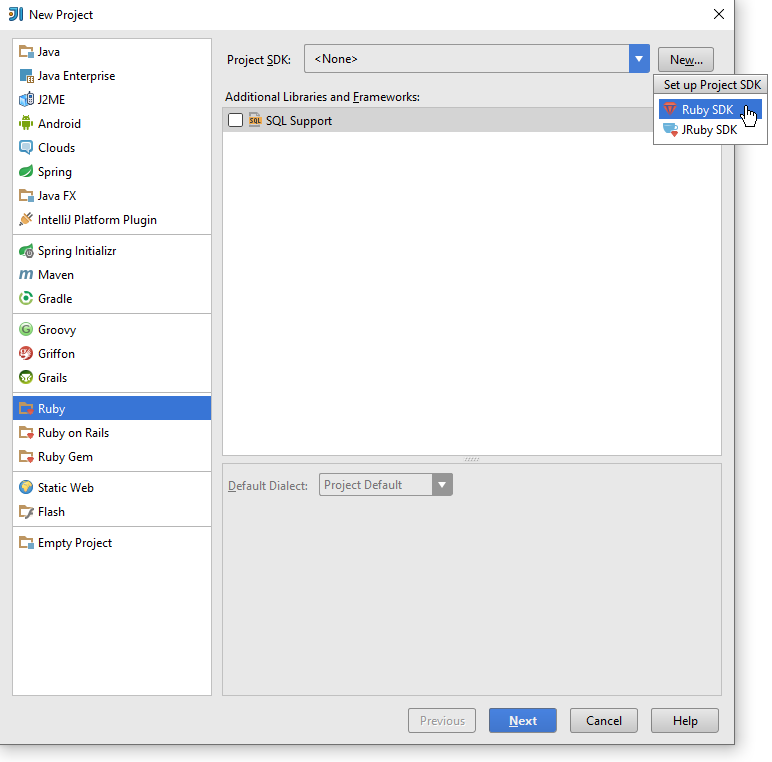Open Help for New Project
The image size is (772, 762).
pos(685,721)
